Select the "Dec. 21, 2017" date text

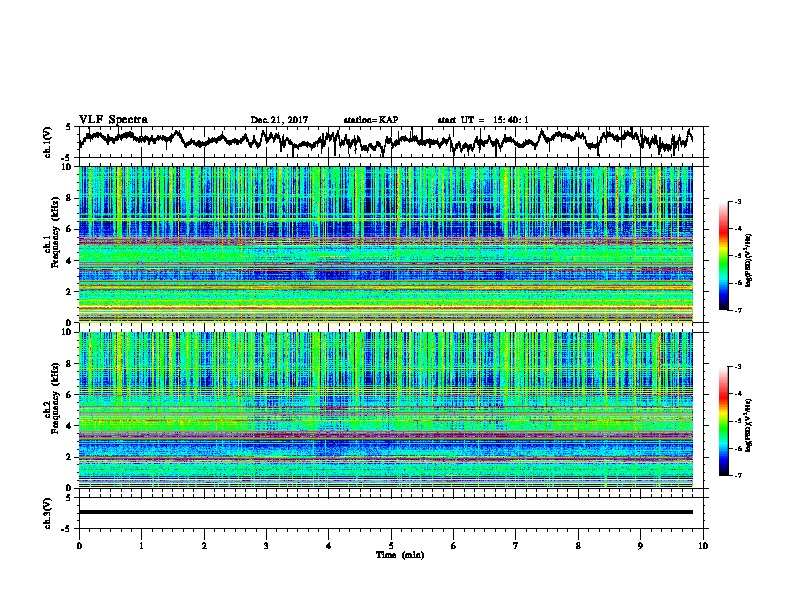coord(279,120)
